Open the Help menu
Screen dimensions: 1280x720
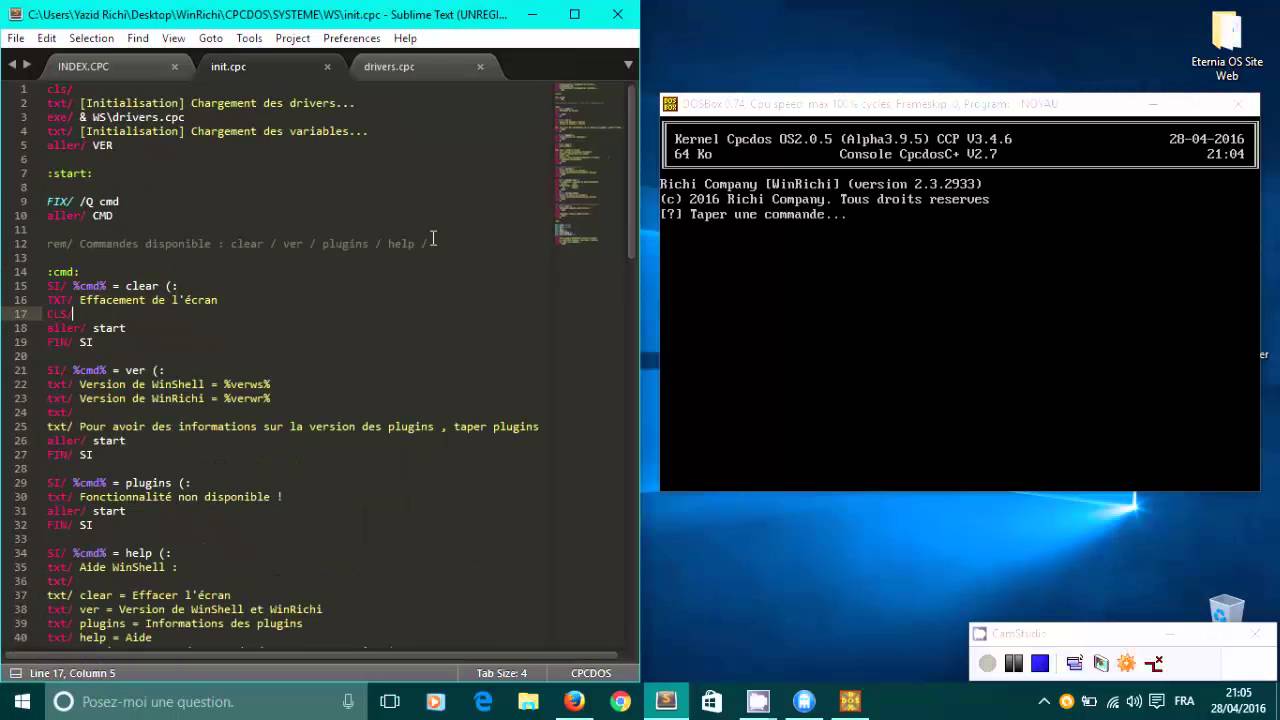click(405, 38)
